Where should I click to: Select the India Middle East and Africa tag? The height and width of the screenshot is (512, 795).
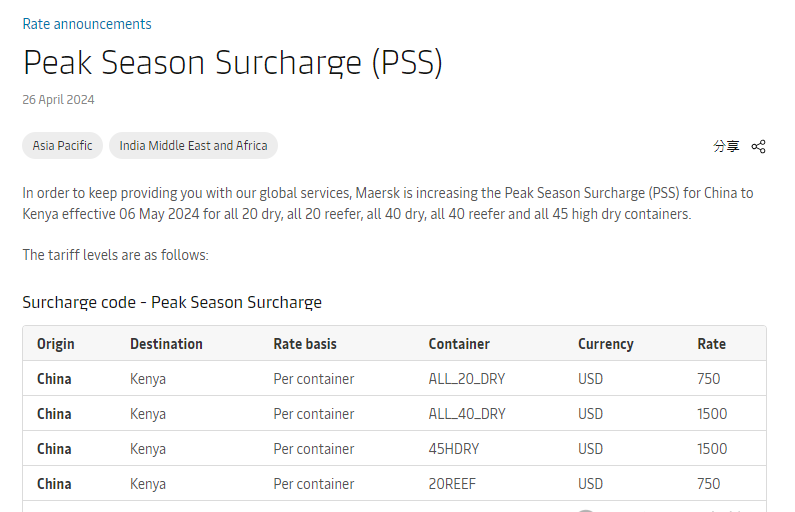click(193, 146)
